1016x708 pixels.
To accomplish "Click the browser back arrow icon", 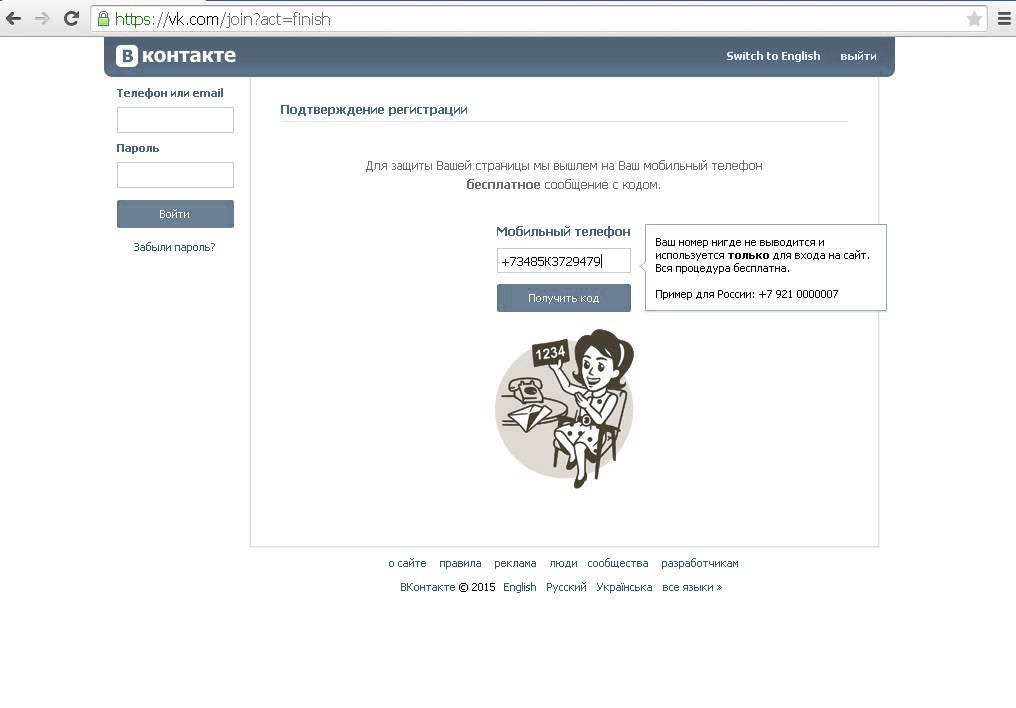I will point(13,19).
